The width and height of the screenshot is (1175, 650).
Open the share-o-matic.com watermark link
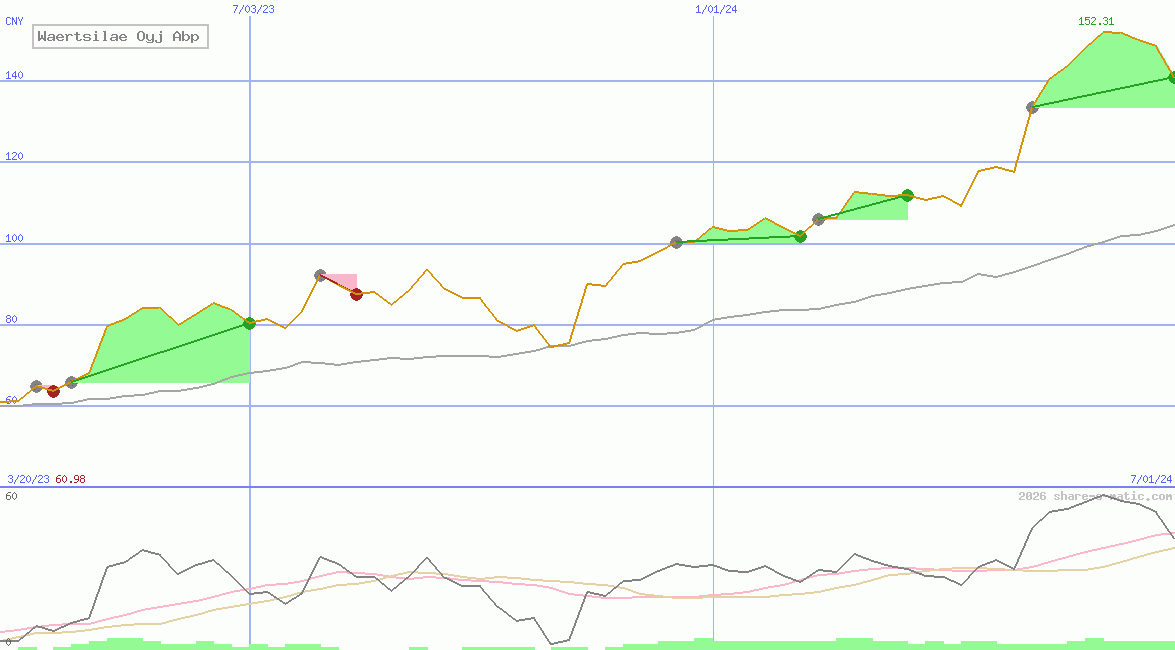click(1094, 496)
